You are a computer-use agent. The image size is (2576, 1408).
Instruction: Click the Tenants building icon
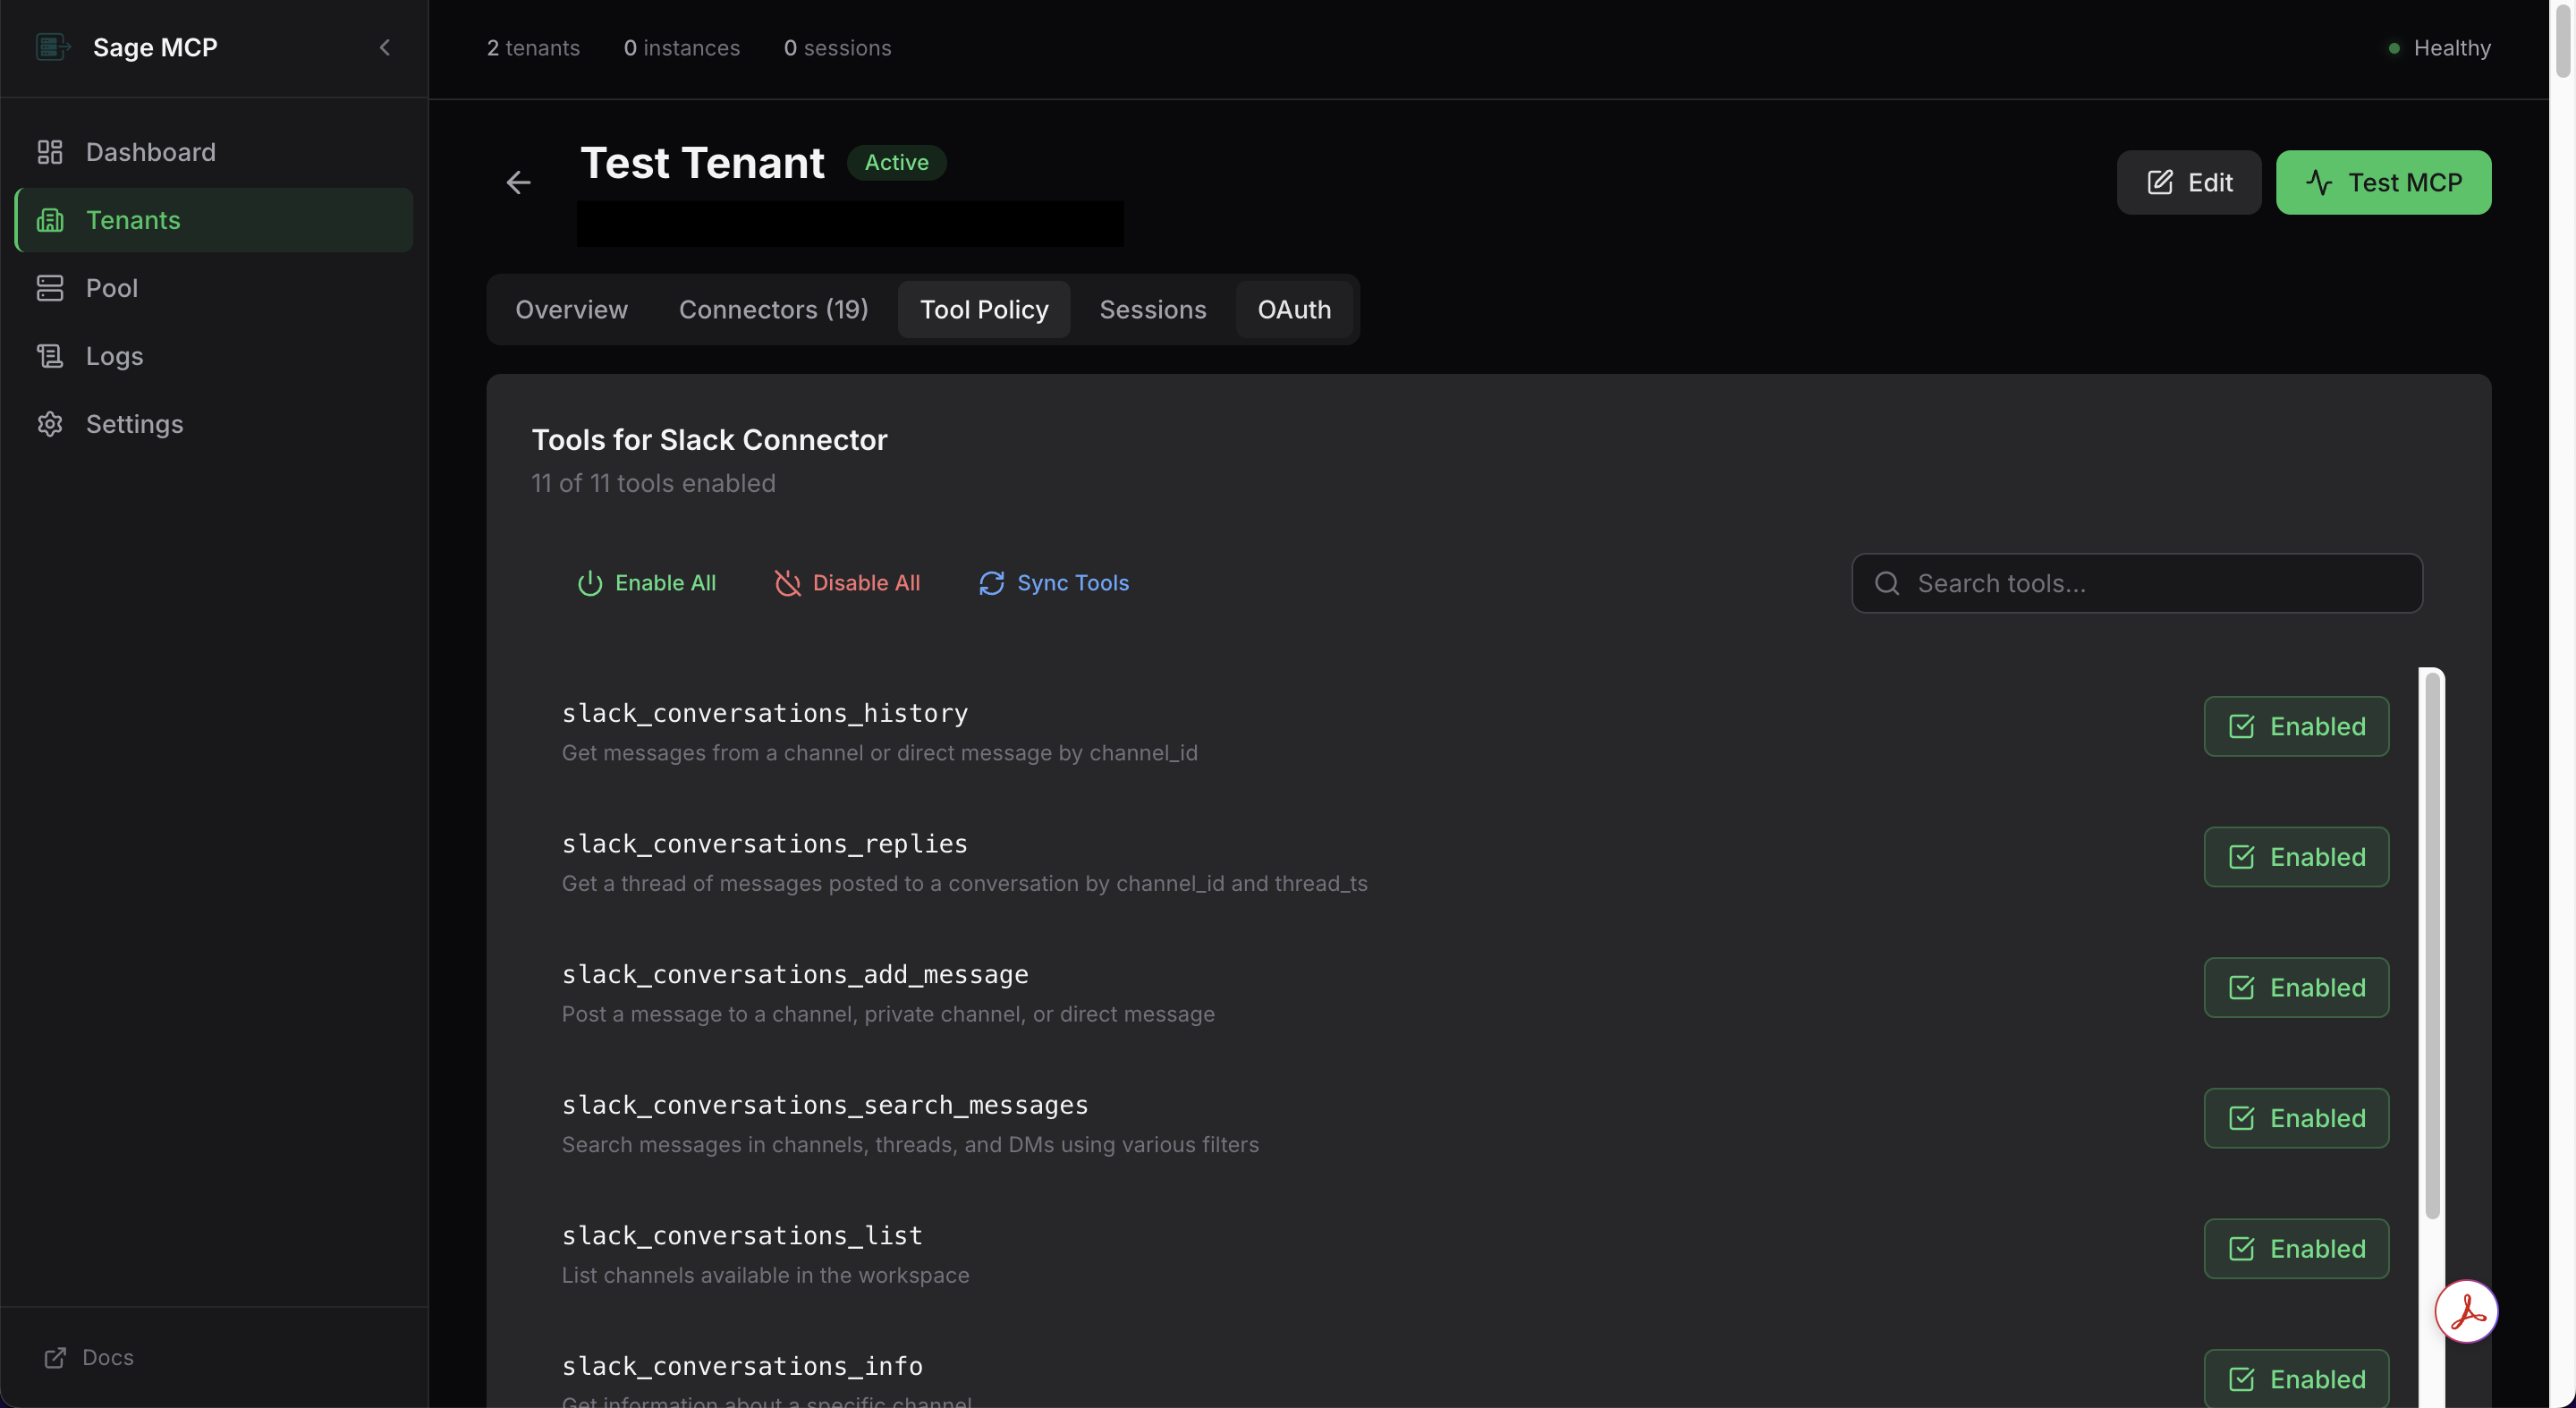pyautogui.click(x=50, y=220)
